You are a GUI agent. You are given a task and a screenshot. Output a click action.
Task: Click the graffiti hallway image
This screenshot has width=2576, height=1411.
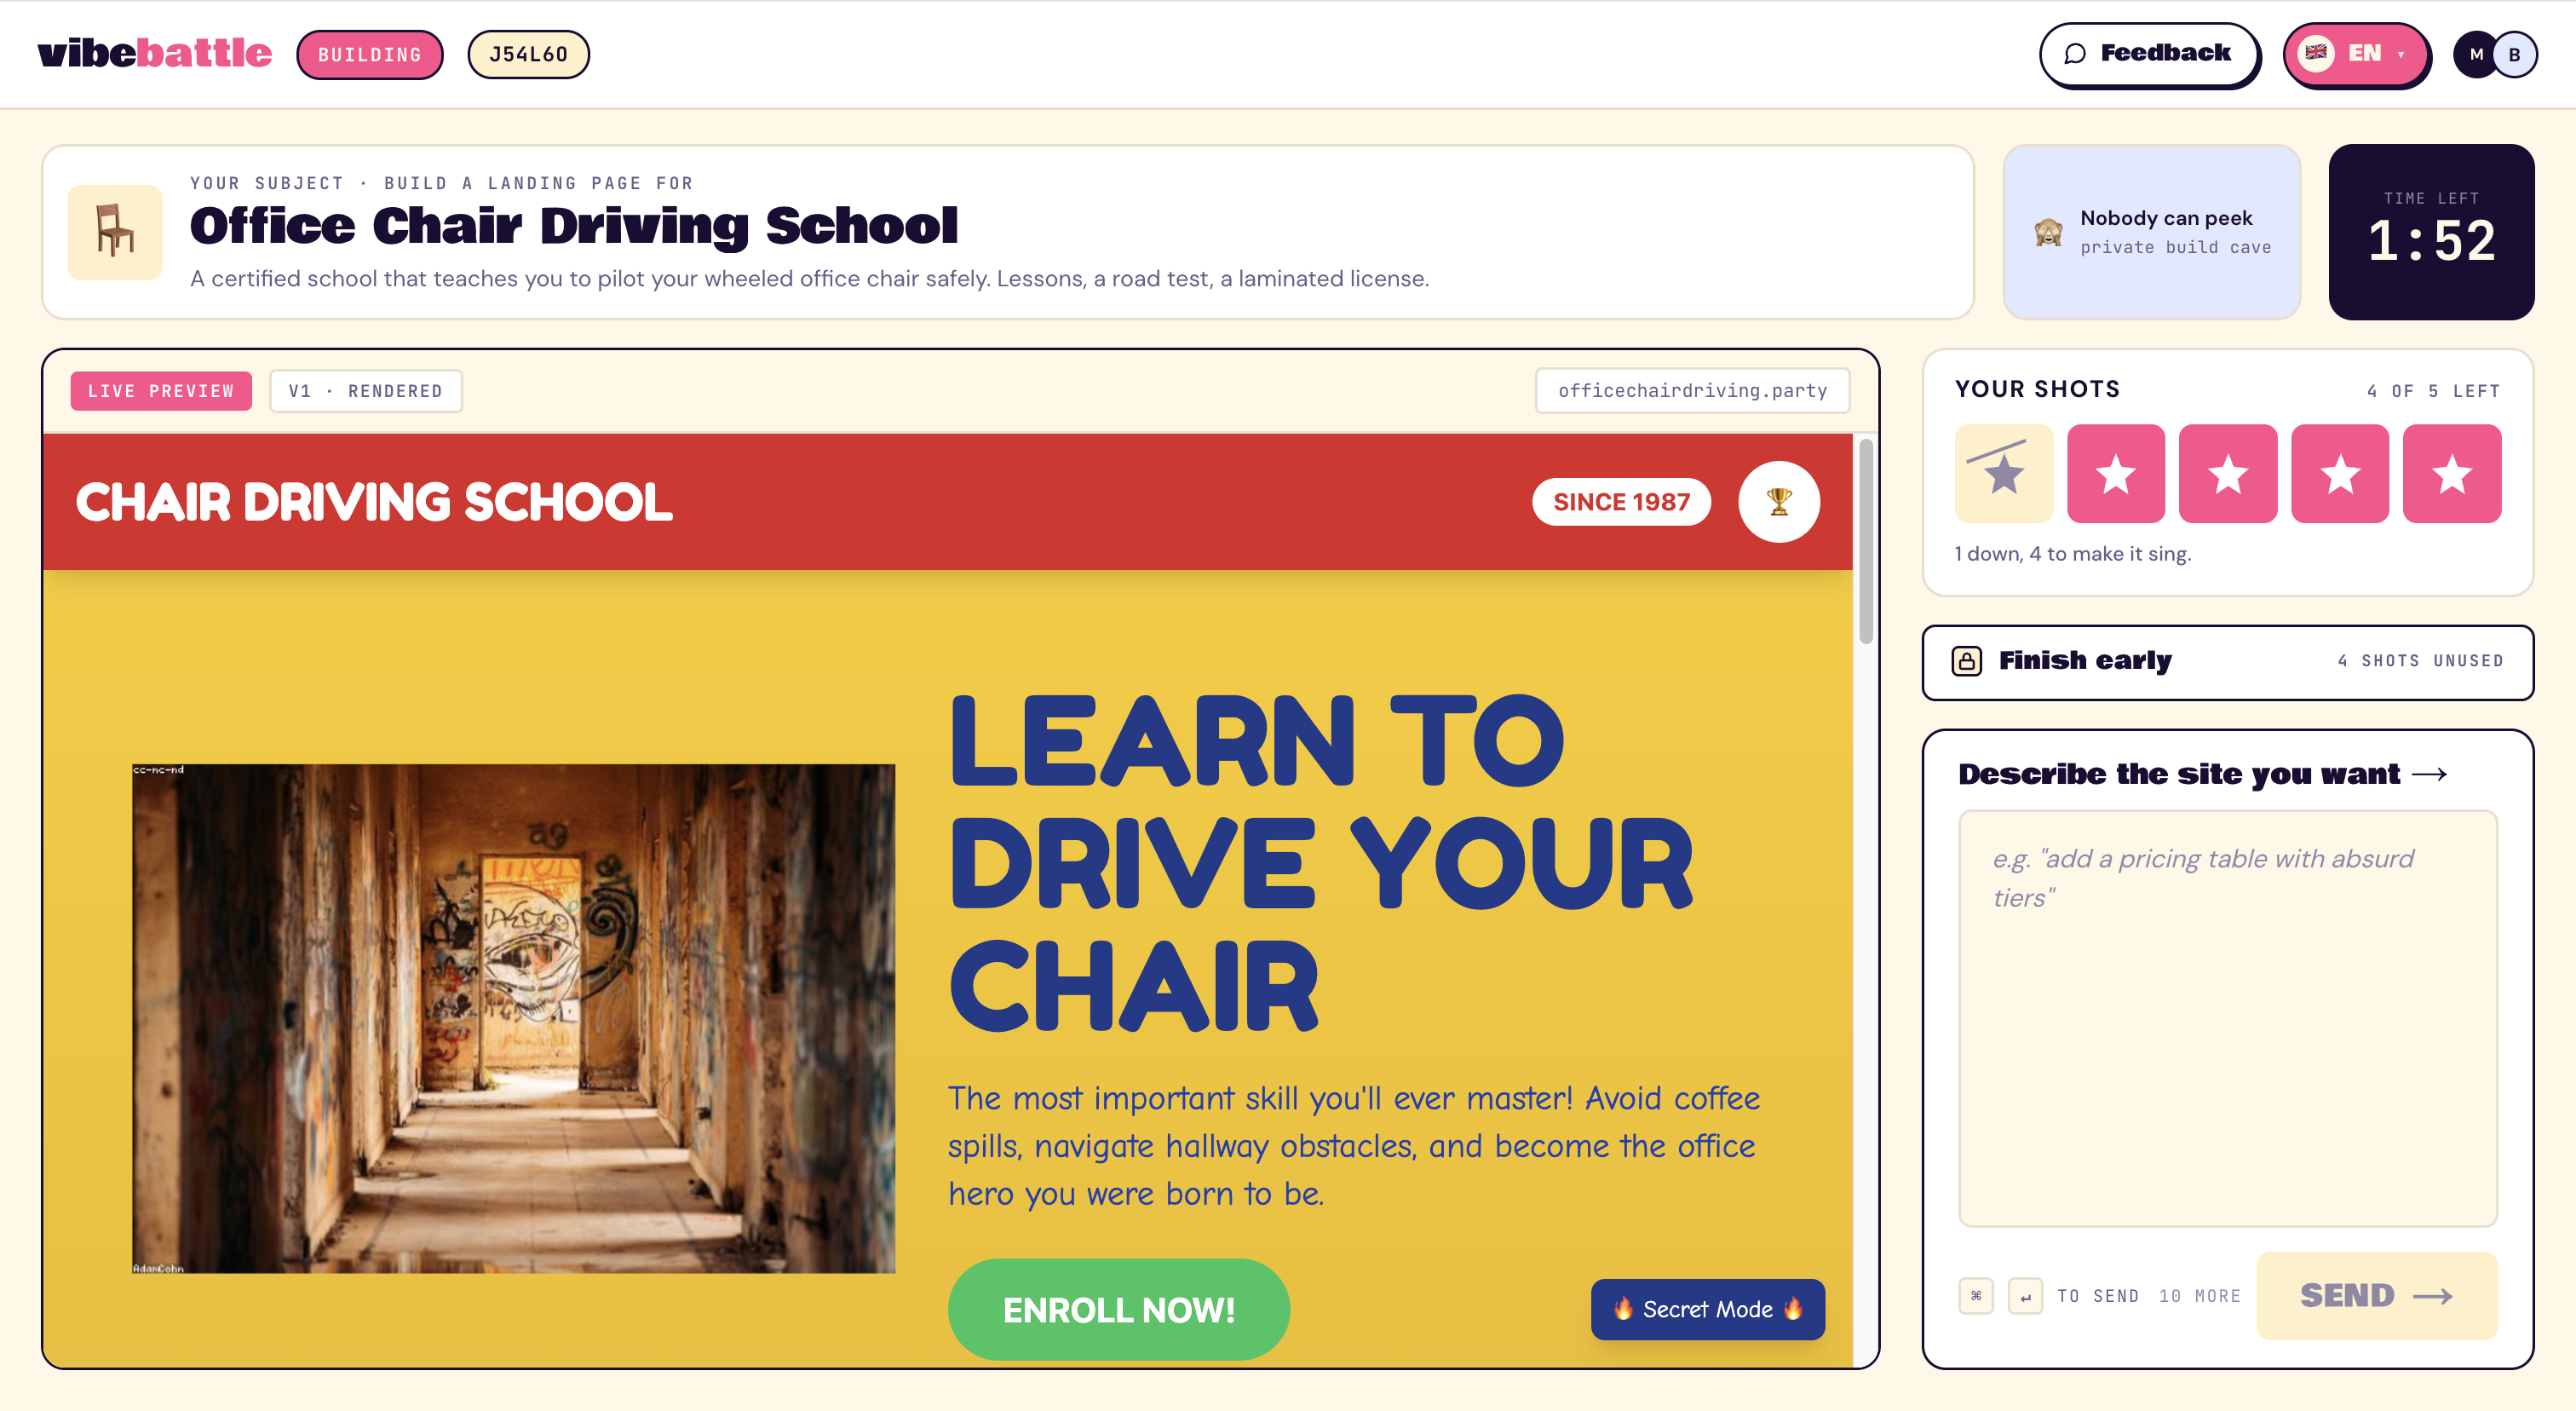click(x=513, y=1018)
